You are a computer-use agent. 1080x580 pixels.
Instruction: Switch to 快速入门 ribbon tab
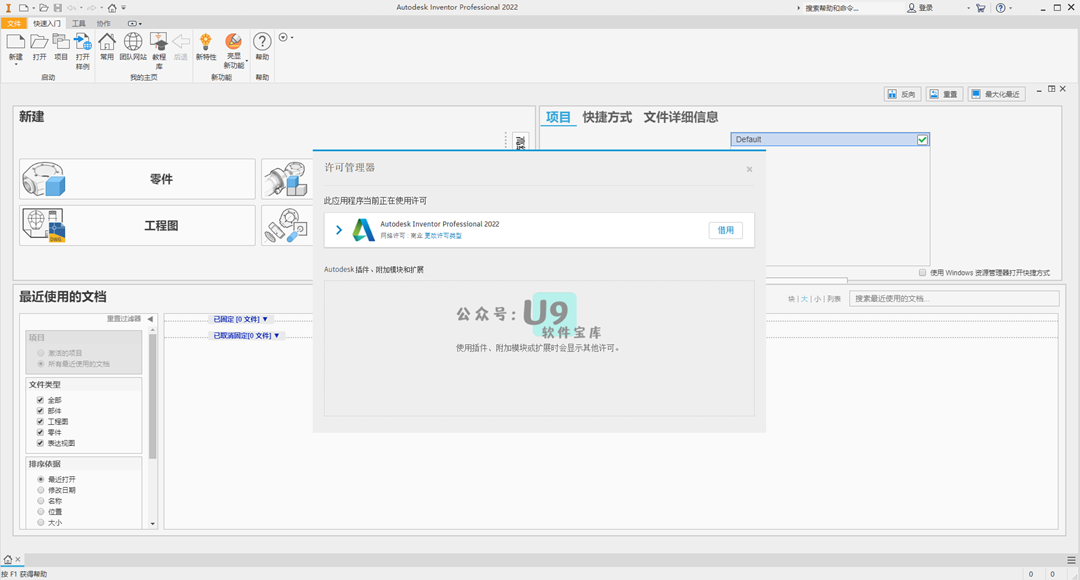pos(47,23)
